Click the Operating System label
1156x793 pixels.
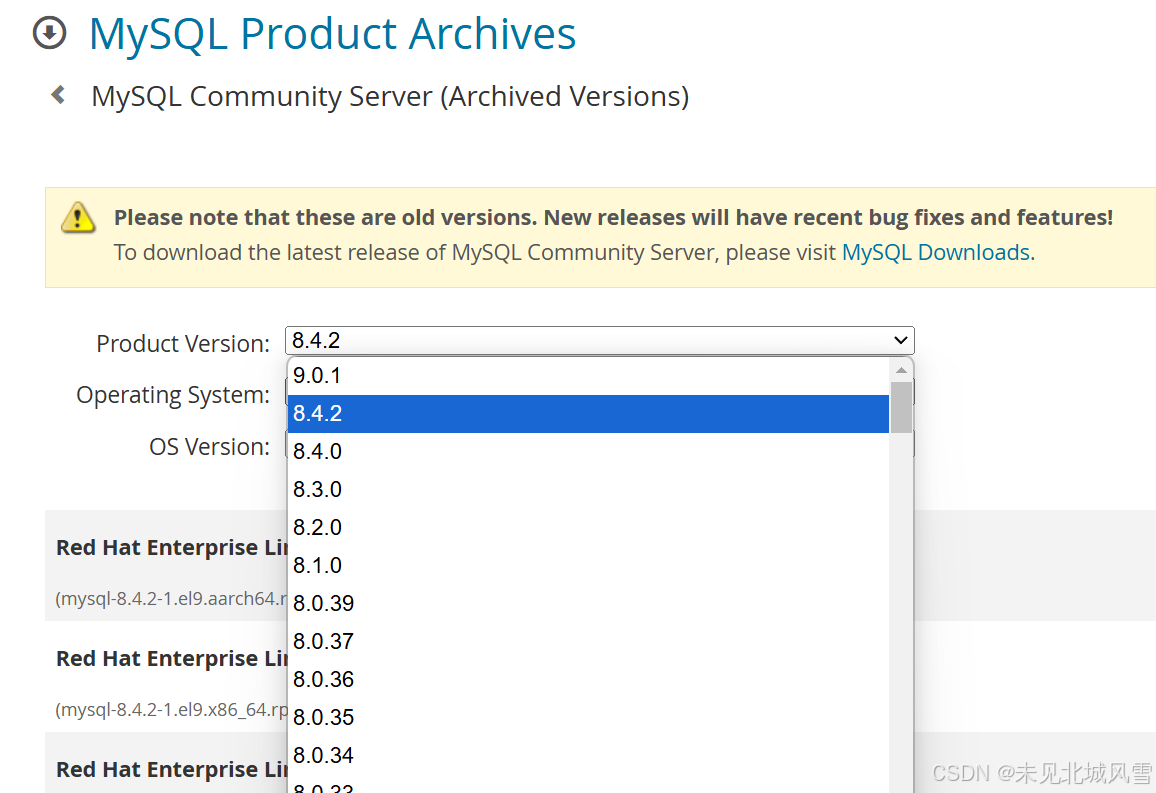click(173, 395)
